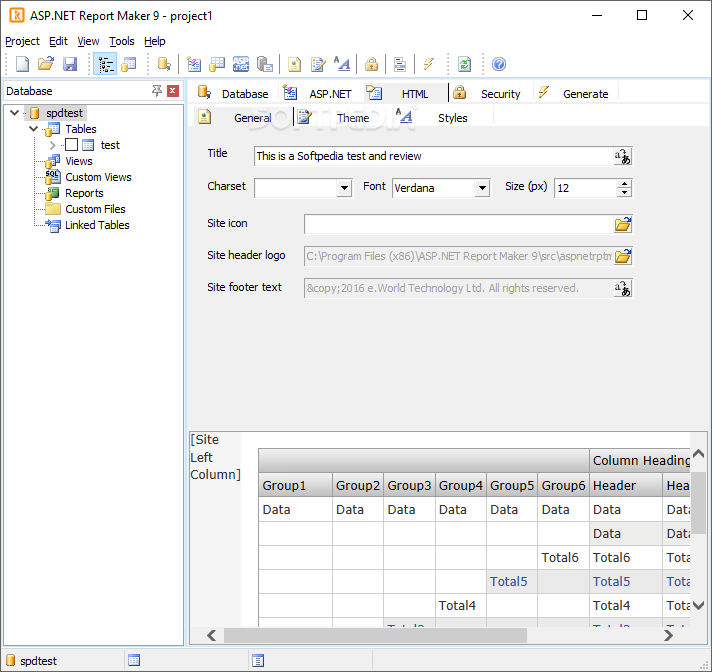The width and height of the screenshot is (712, 672).
Task: Click the padlock Security toolbar icon
Action: pyautogui.click(x=371, y=64)
